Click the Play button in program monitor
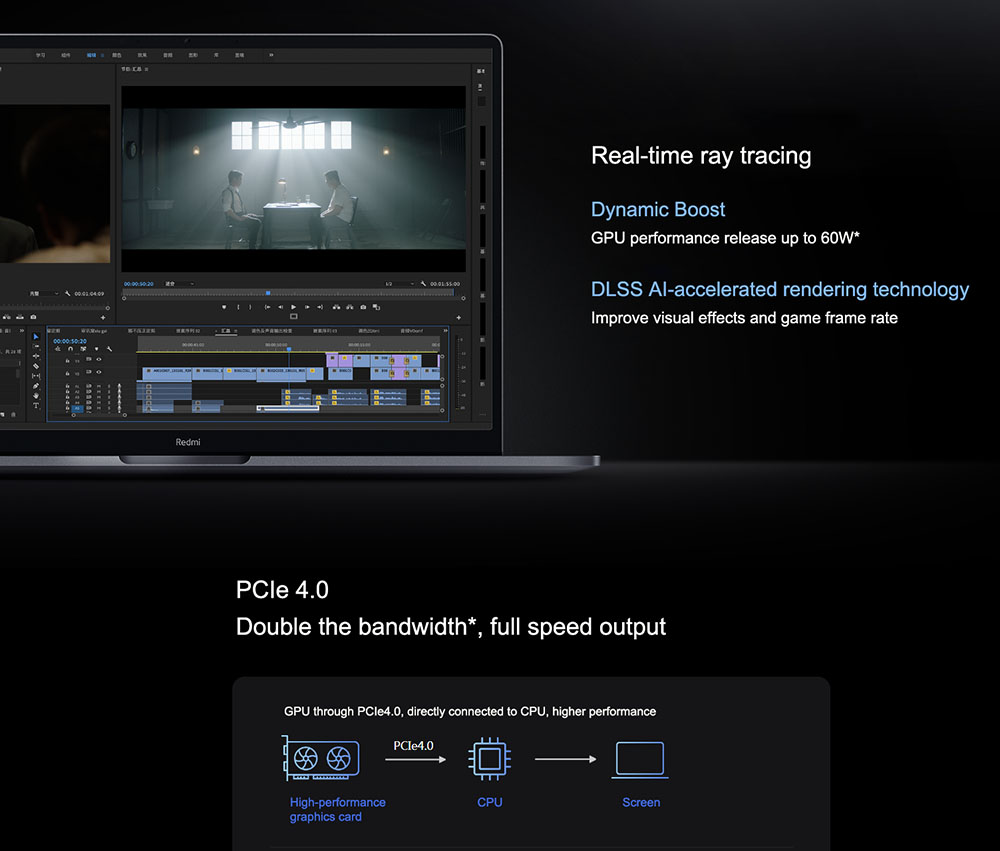The width and height of the screenshot is (1000, 851). click(x=293, y=307)
